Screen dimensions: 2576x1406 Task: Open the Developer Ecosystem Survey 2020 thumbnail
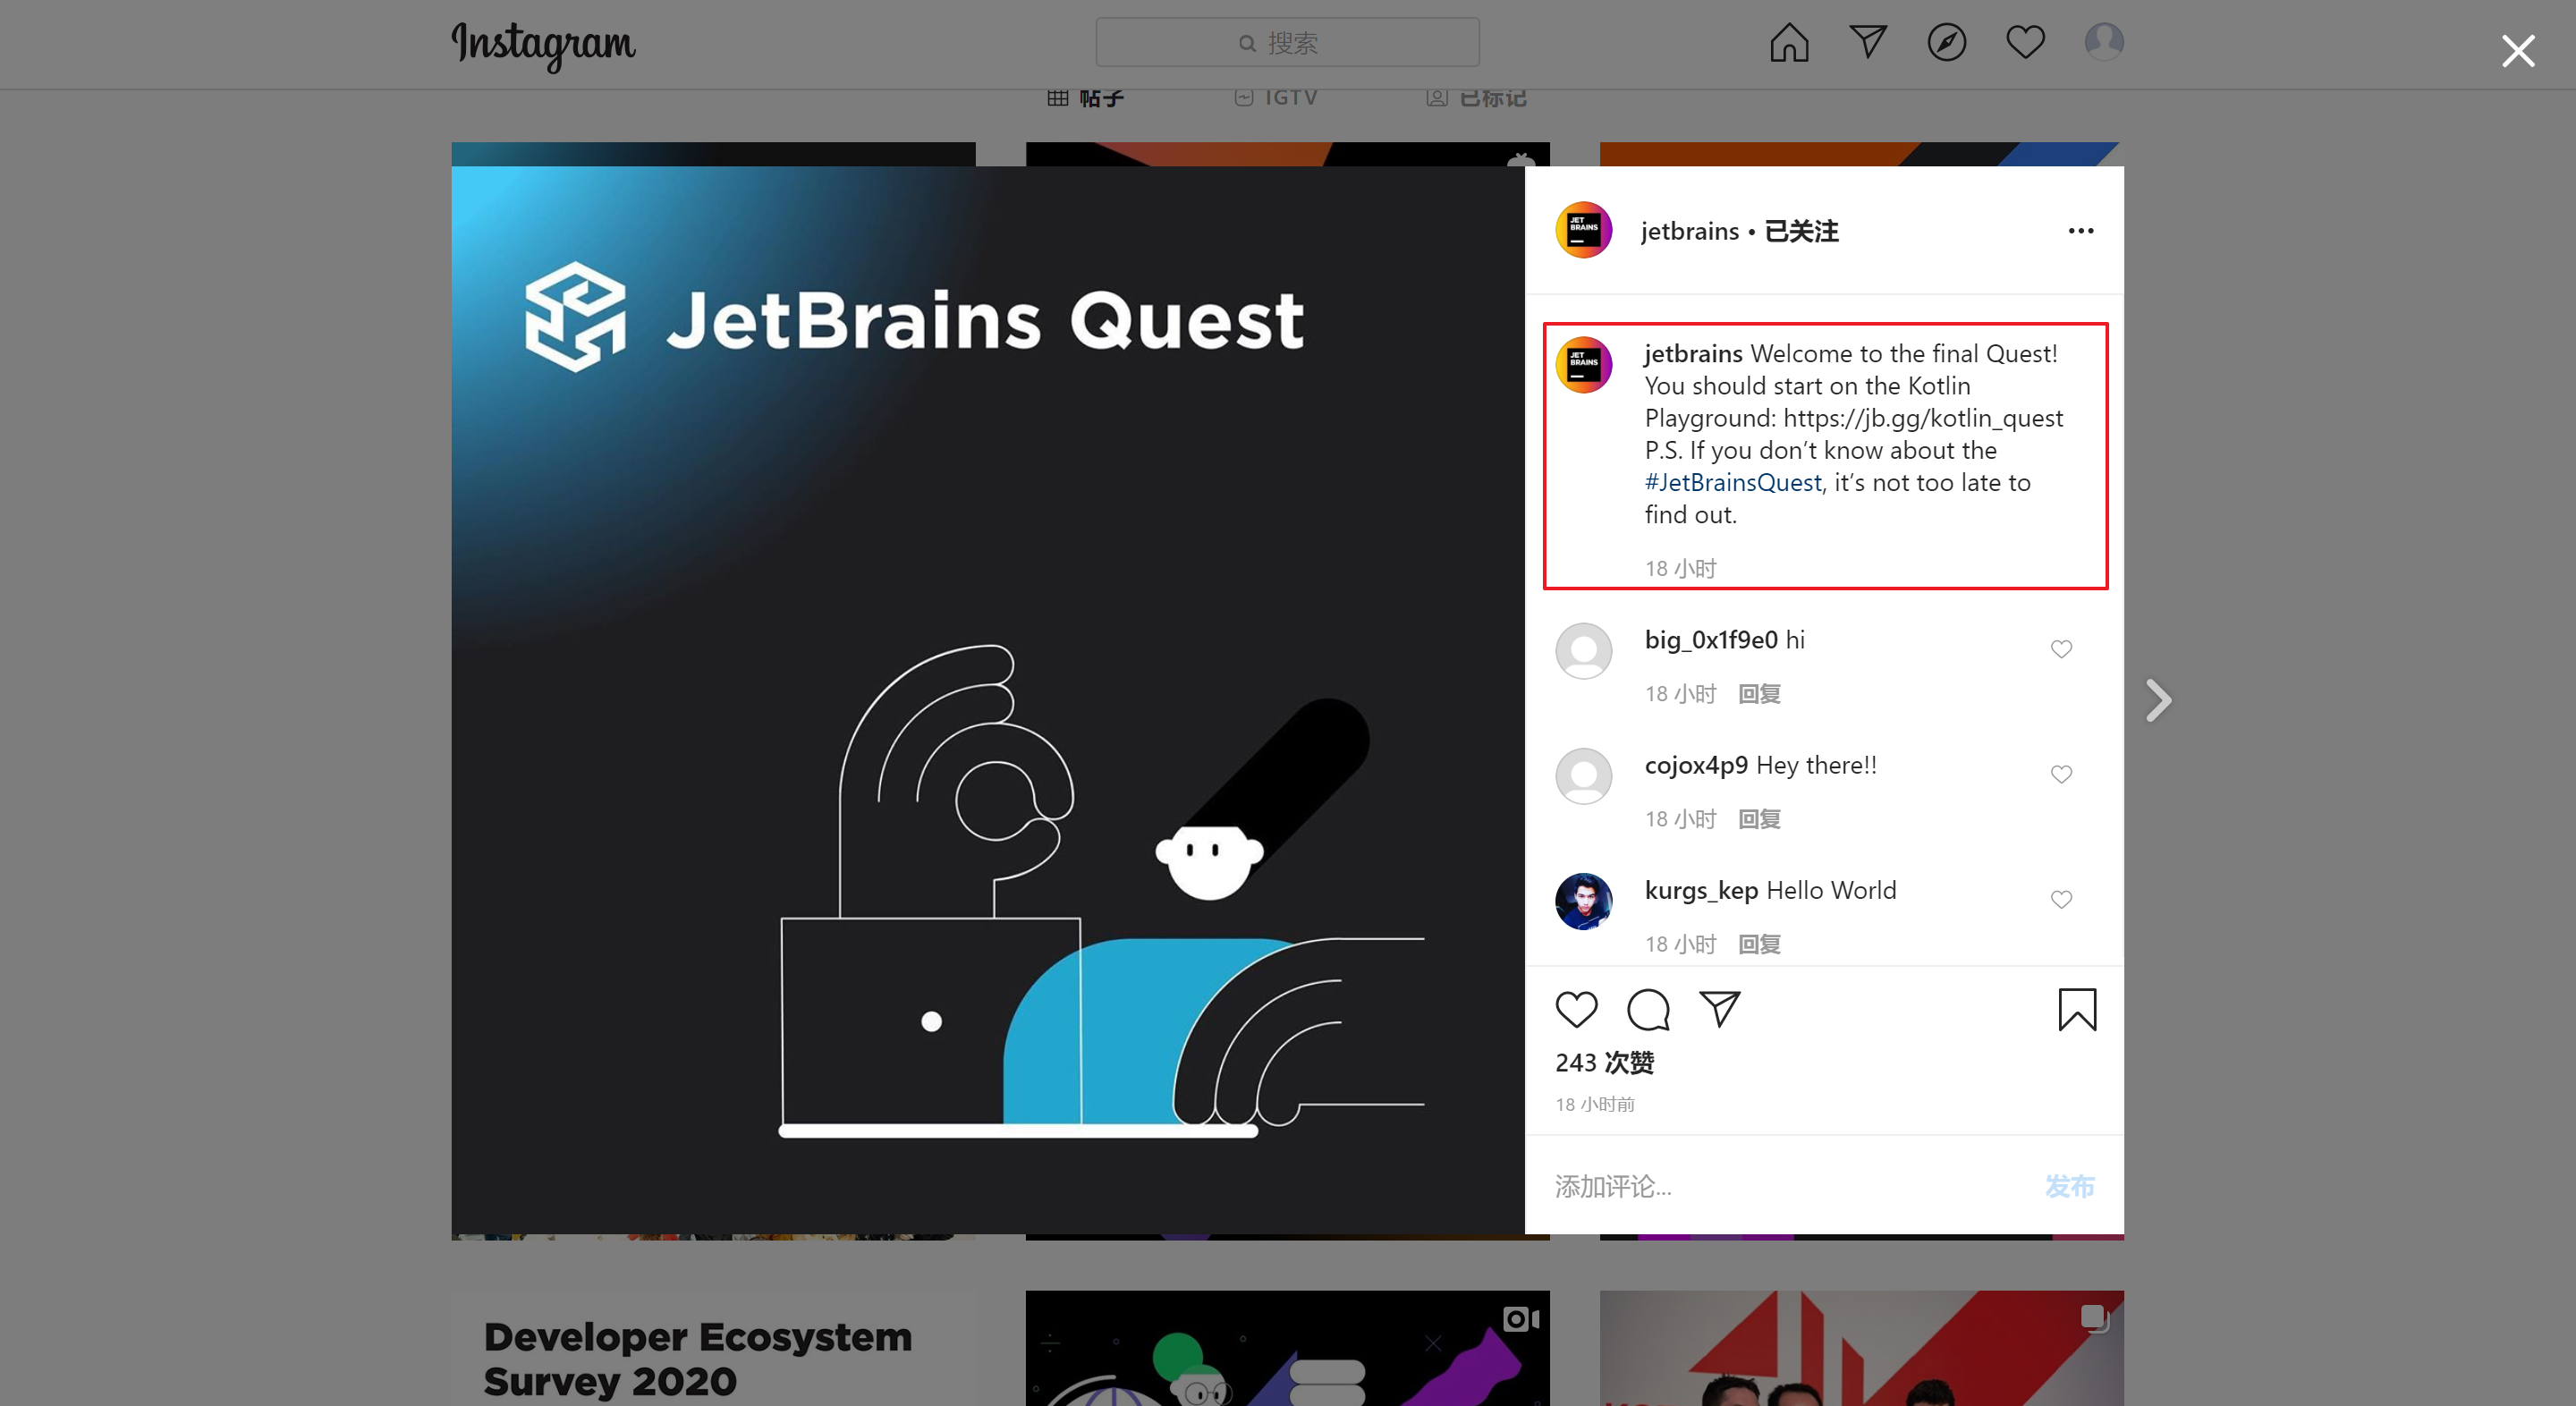pyautogui.click(x=712, y=1350)
